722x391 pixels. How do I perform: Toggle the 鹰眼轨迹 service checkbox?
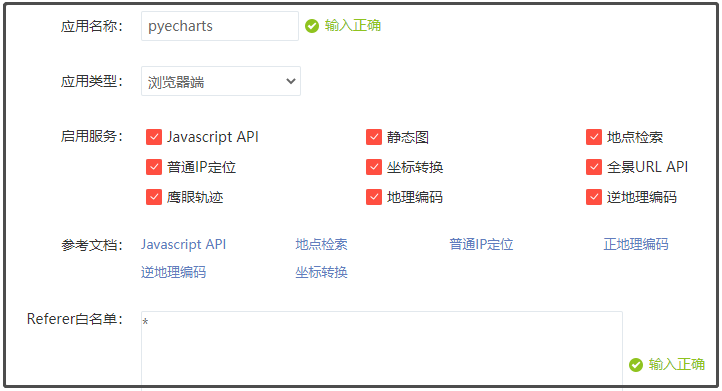tap(154, 197)
